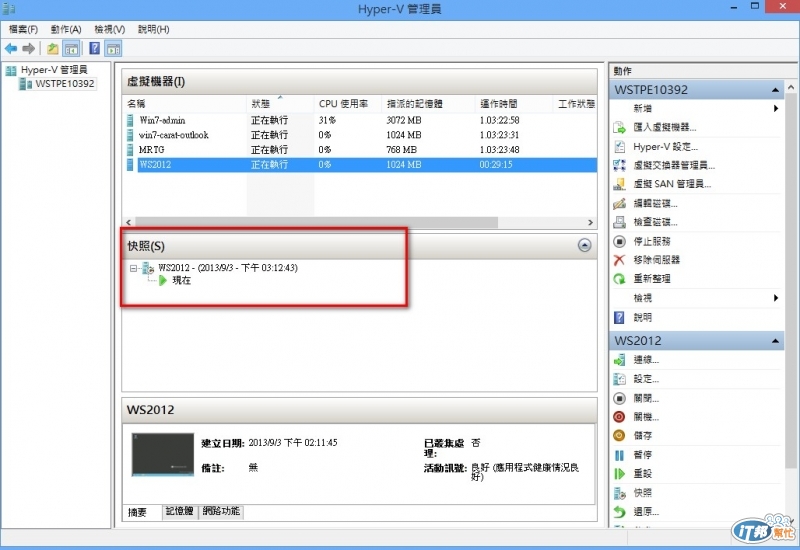Open the 檔案(F) menu
800x550 pixels.
(23, 30)
